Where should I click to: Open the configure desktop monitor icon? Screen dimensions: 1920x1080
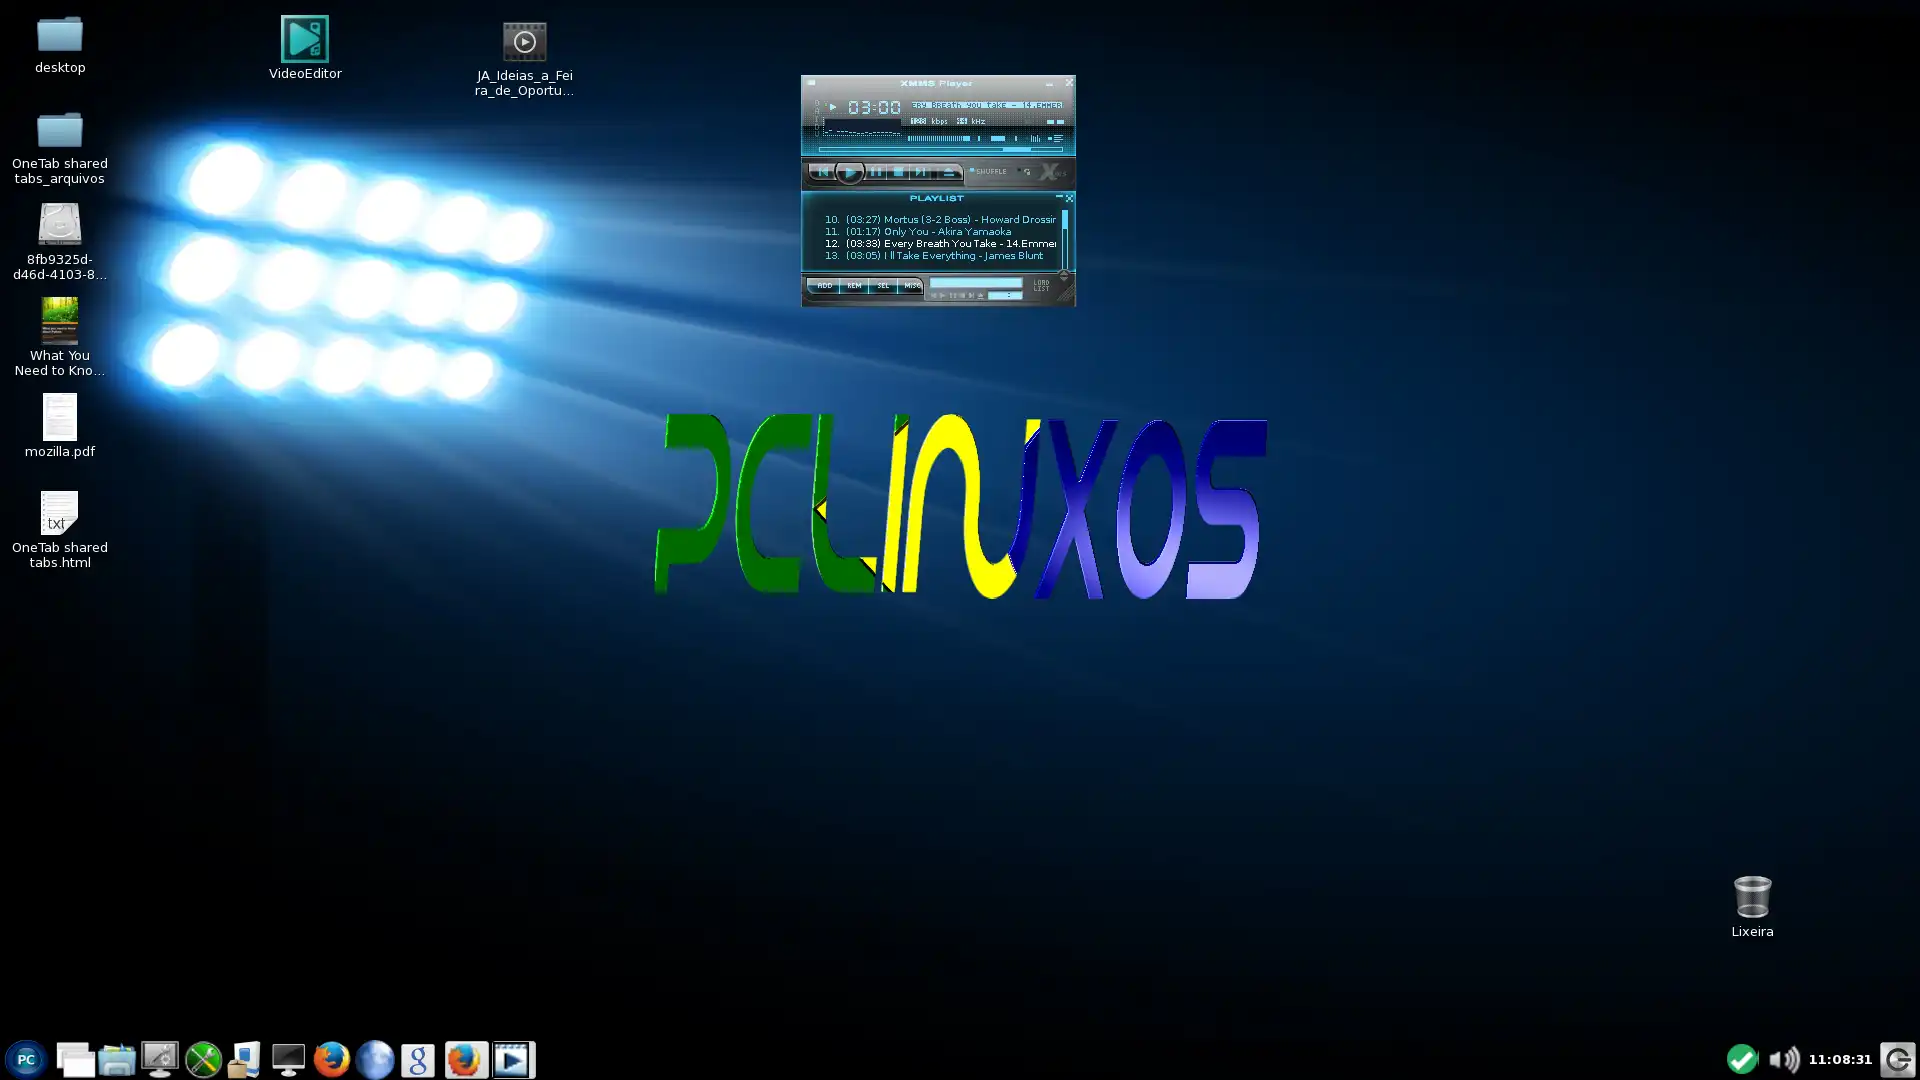[159, 1059]
